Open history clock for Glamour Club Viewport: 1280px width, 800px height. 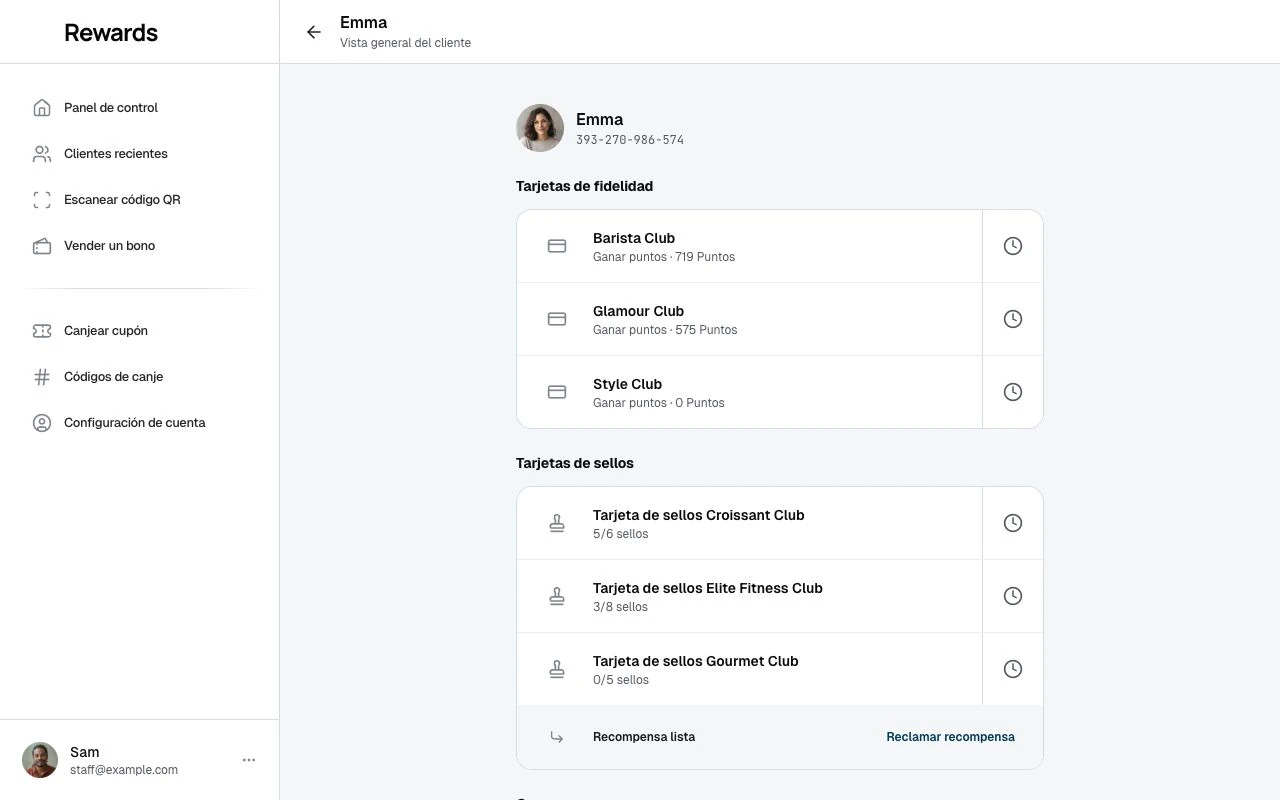pos(1013,319)
